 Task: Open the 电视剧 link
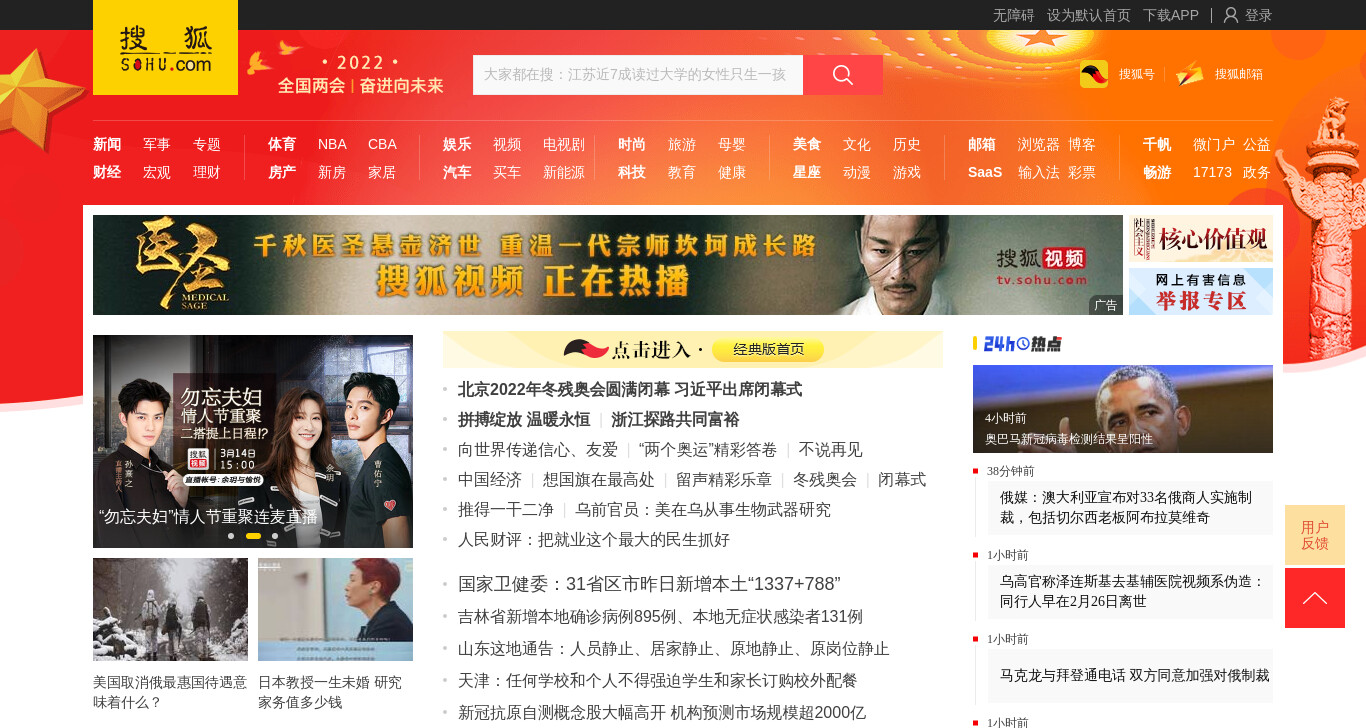point(564,144)
